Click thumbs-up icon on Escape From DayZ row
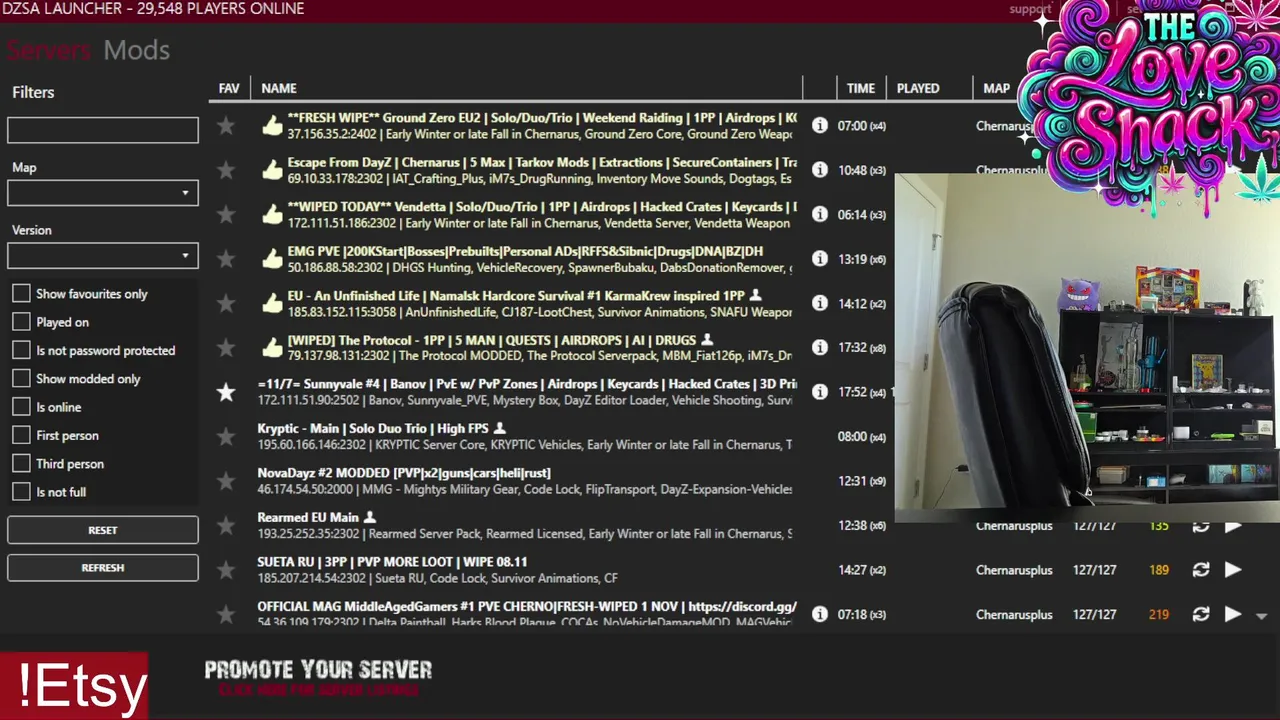 [272, 169]
